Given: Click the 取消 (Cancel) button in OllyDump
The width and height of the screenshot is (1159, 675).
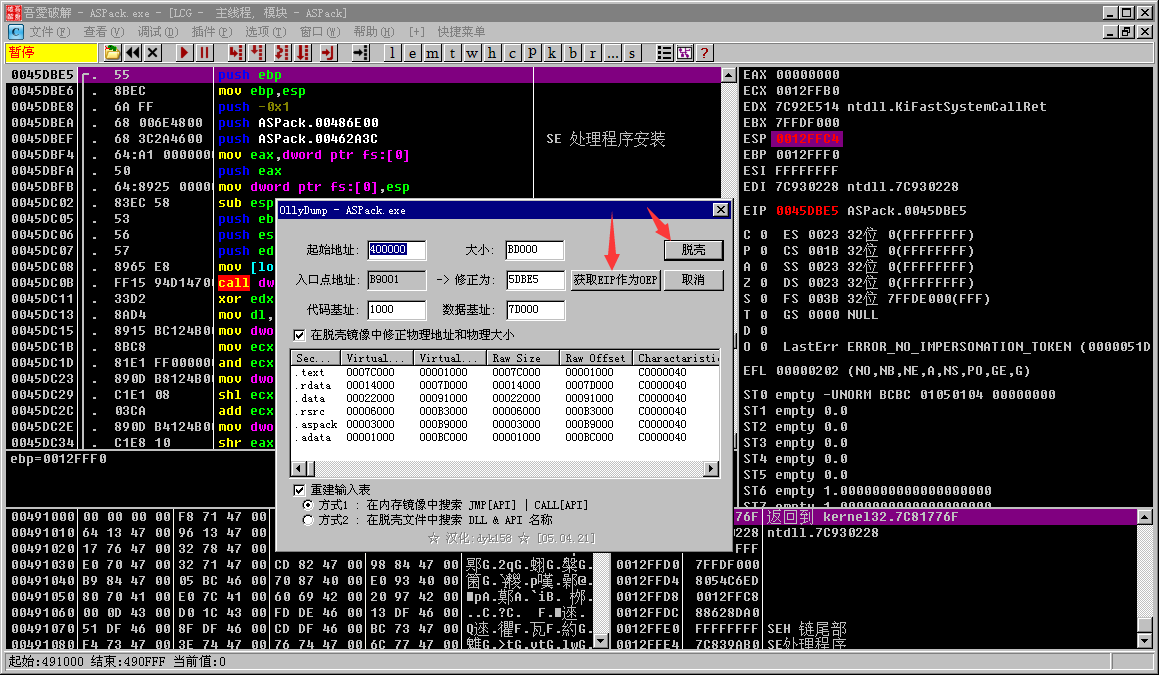Looking at the screenshot, I should [x=693, y=280].
